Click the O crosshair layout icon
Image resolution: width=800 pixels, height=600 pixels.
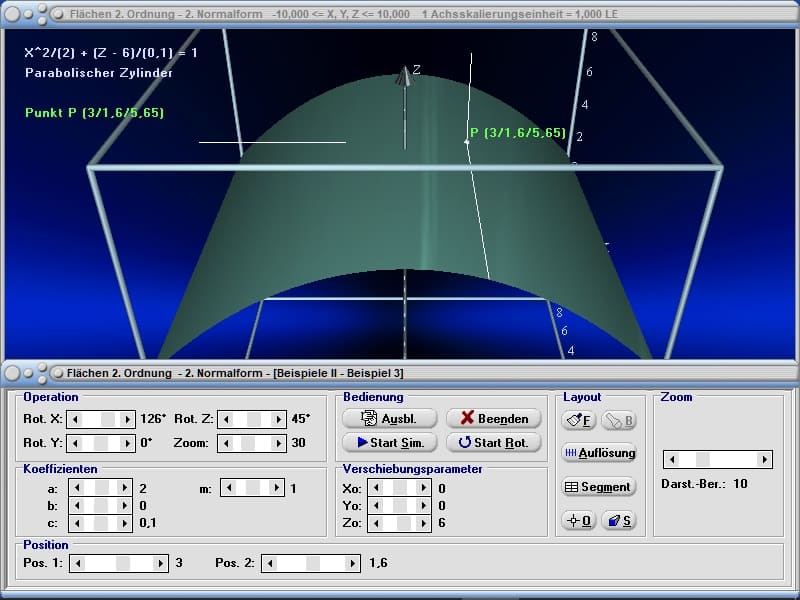[579, 520]
